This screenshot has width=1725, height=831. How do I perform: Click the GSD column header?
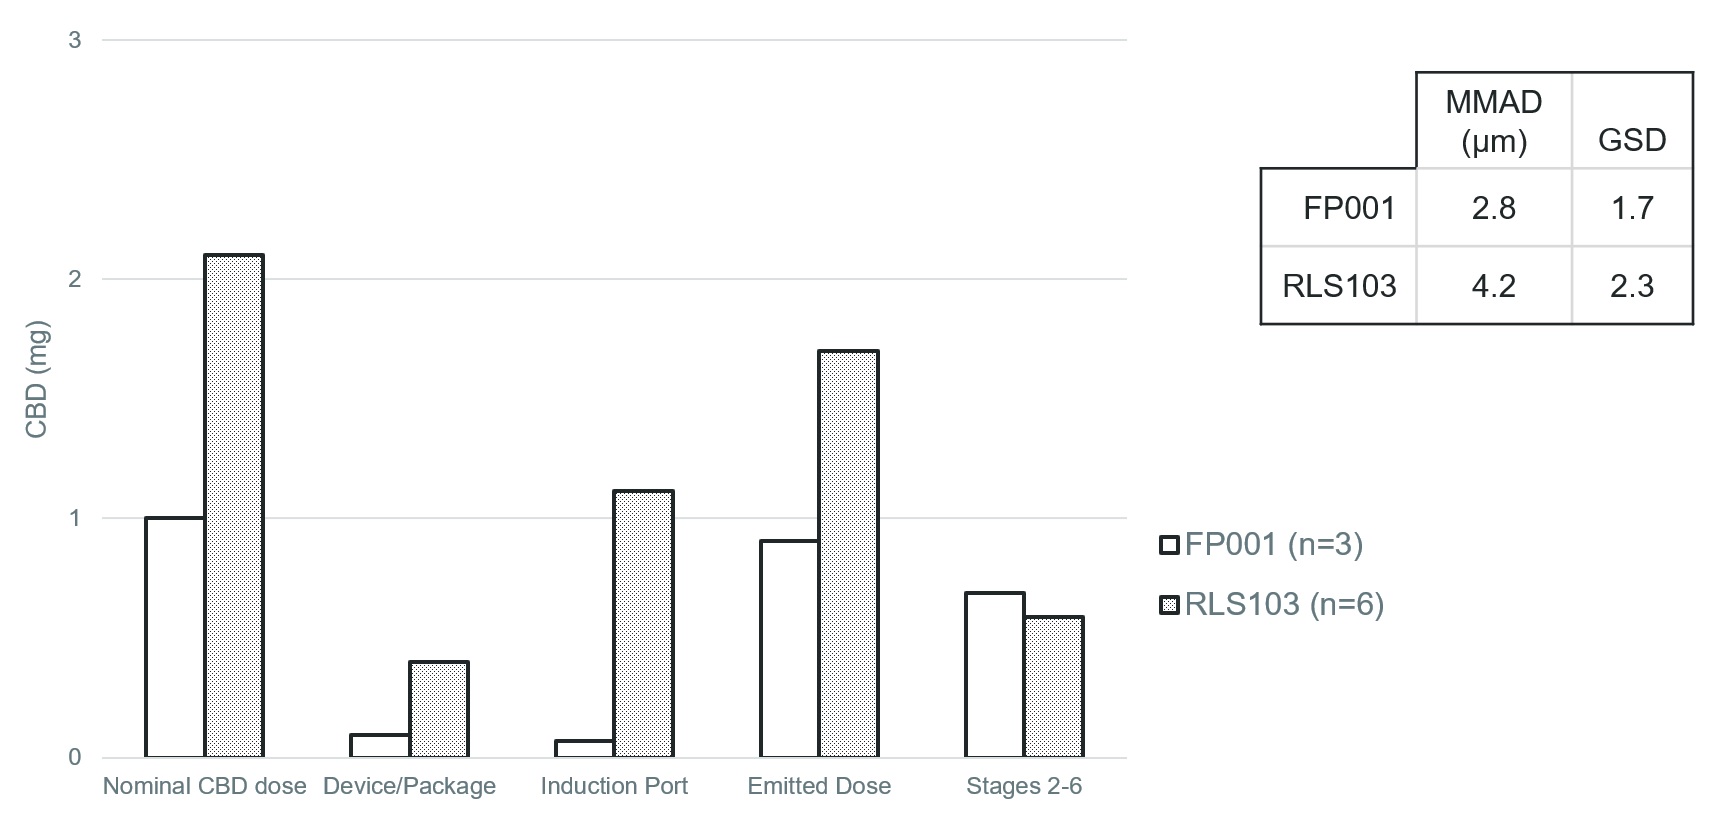click(1632, 139)
